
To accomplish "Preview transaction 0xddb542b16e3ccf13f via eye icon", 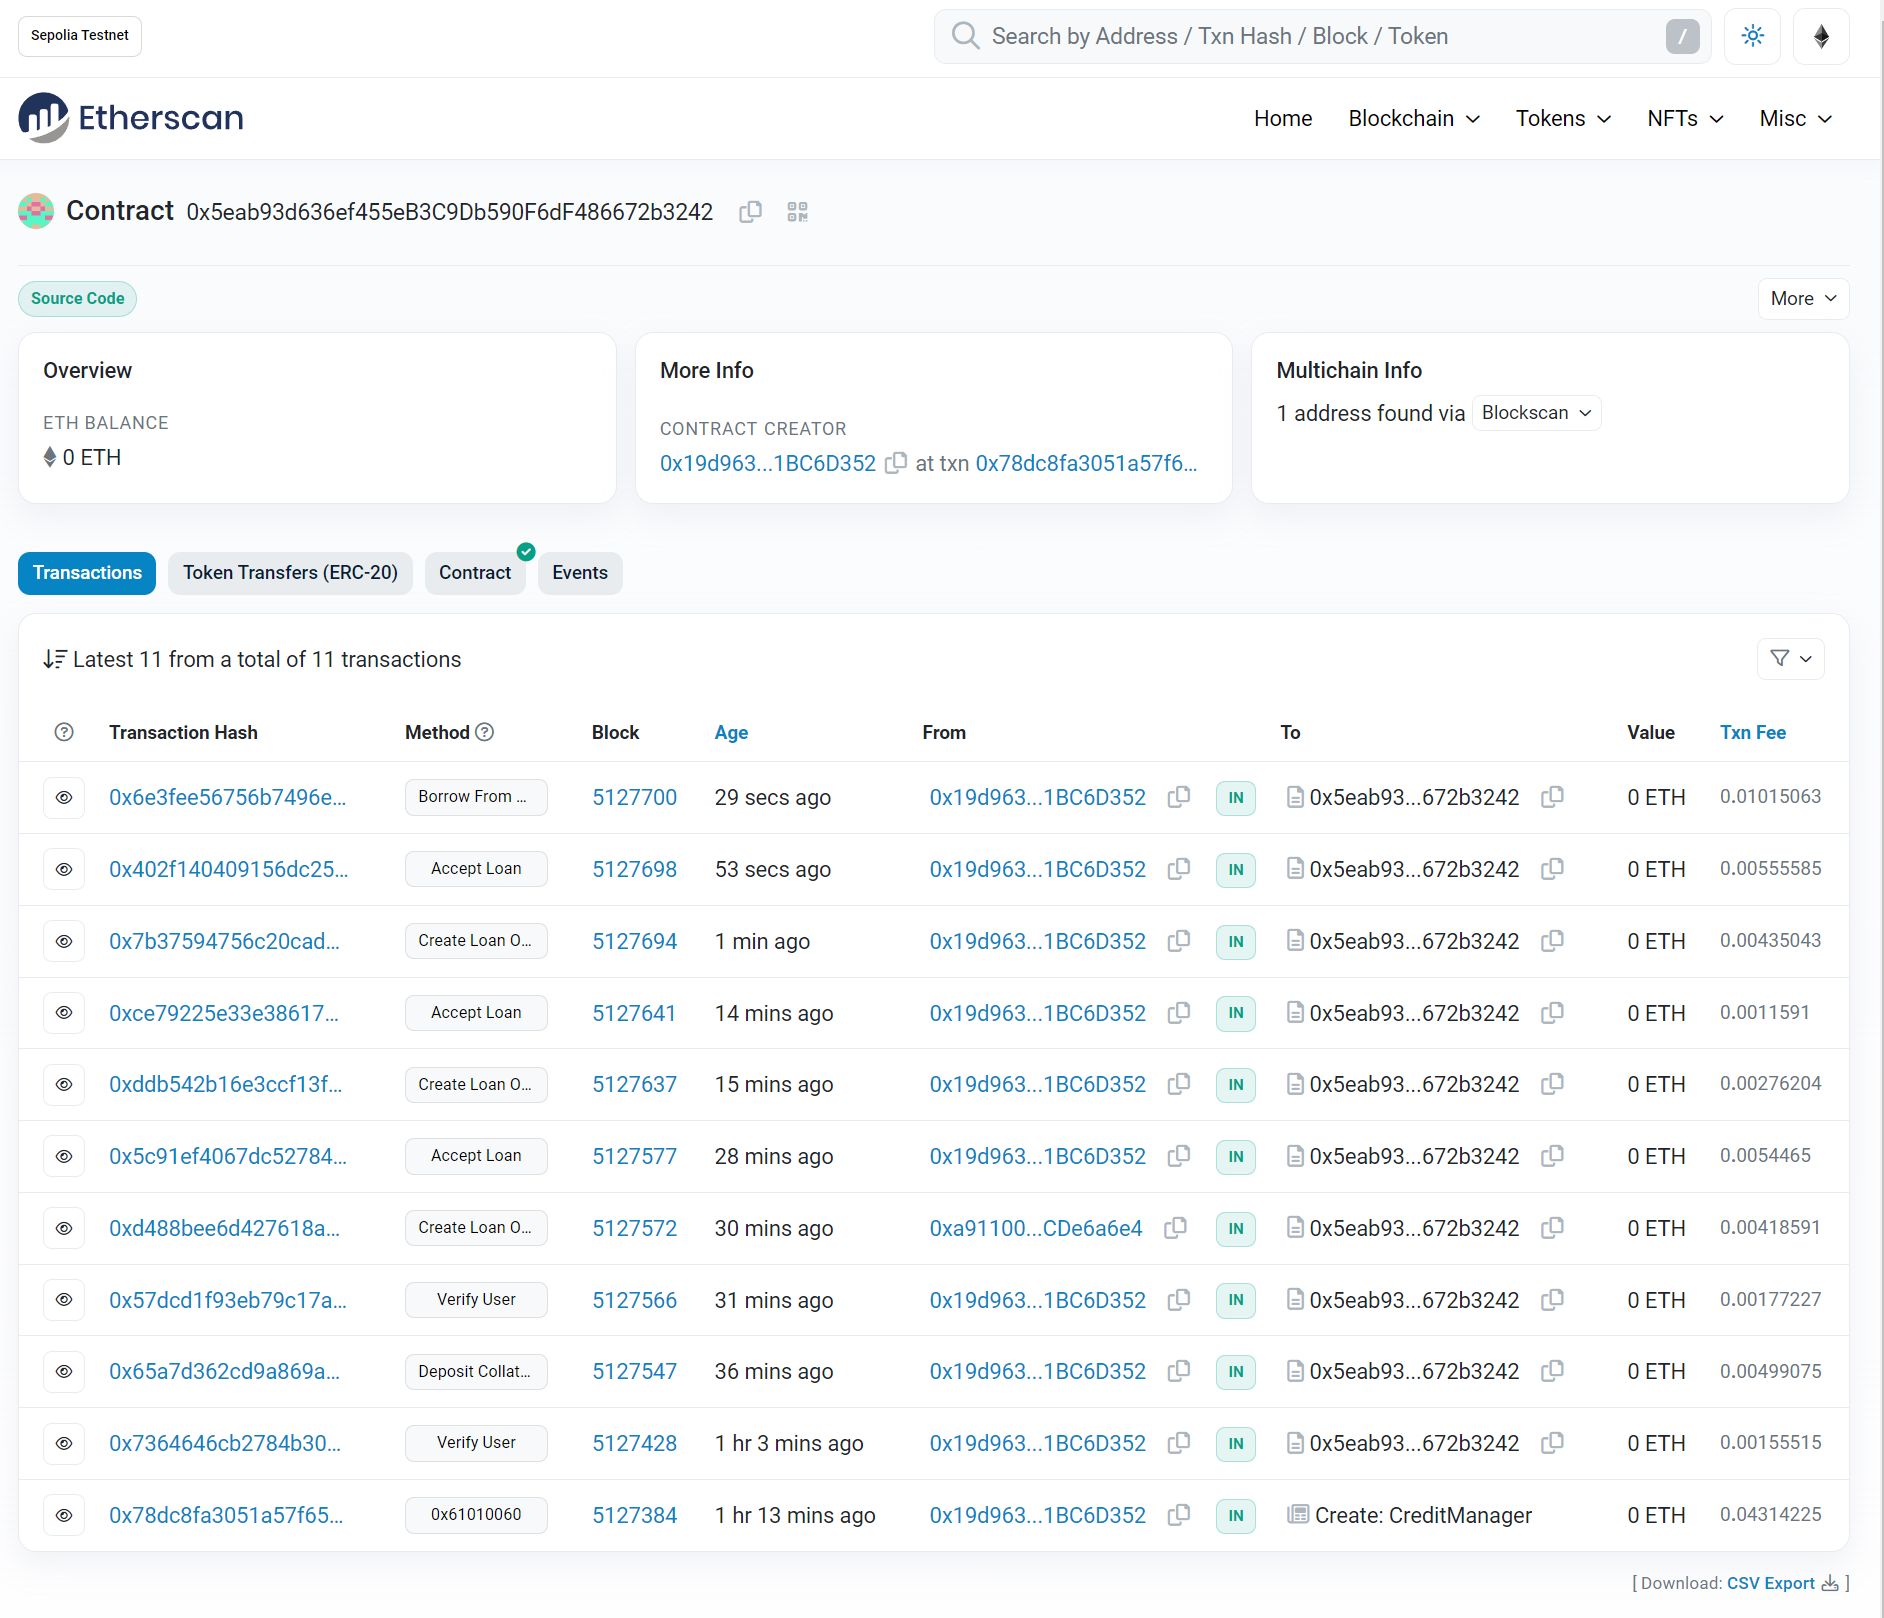I will (64, 1084).
